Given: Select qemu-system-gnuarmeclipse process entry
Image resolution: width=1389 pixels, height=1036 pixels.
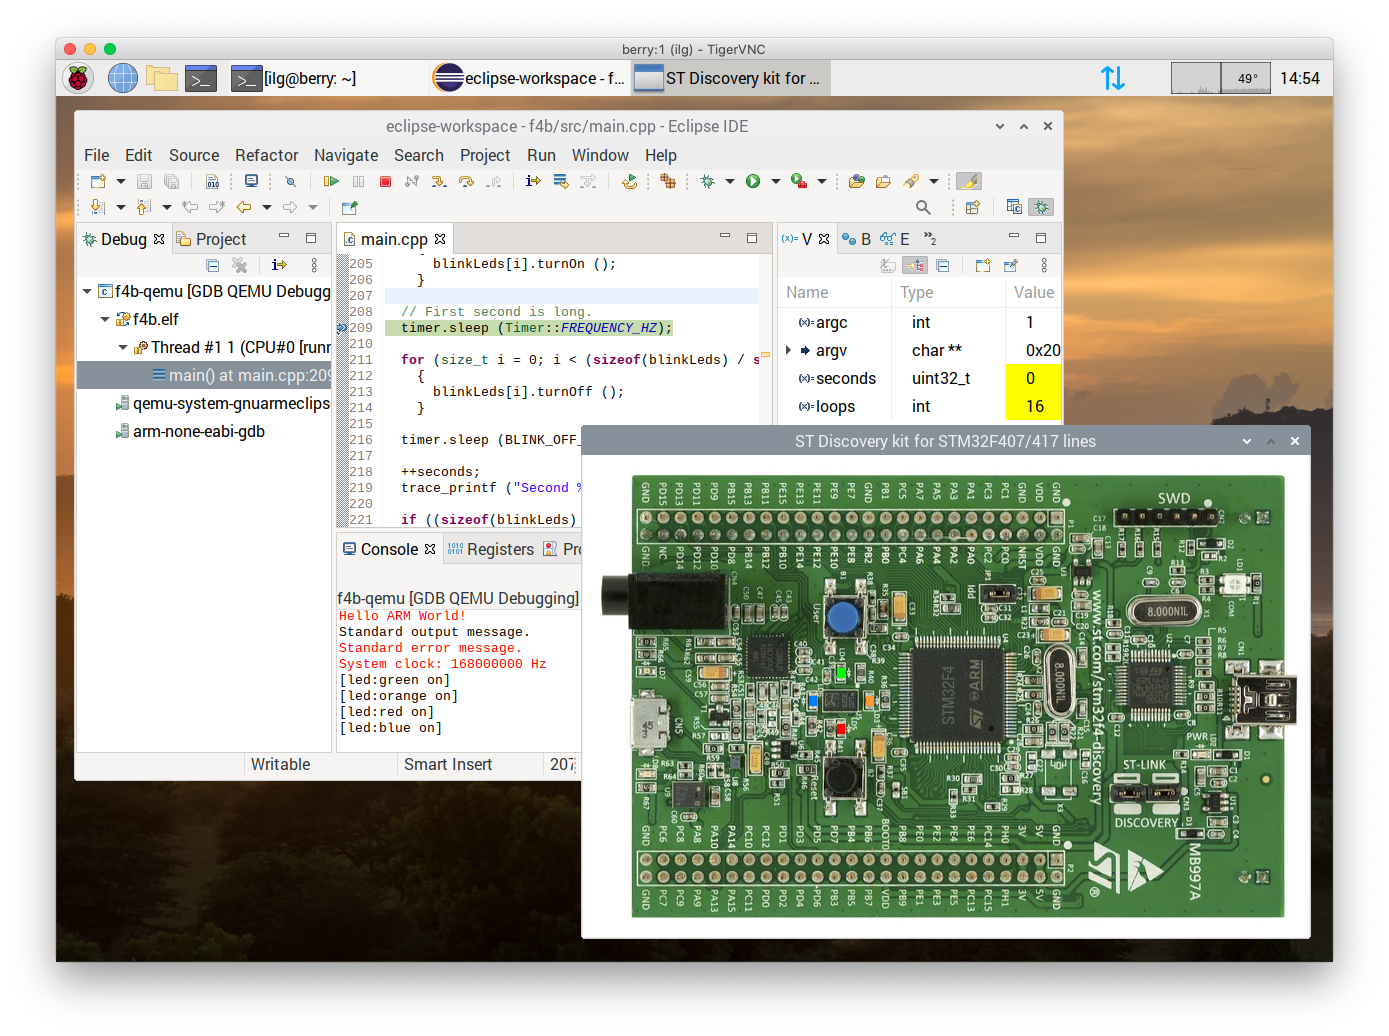Looking at the screenshot, I should click(222, 403).
